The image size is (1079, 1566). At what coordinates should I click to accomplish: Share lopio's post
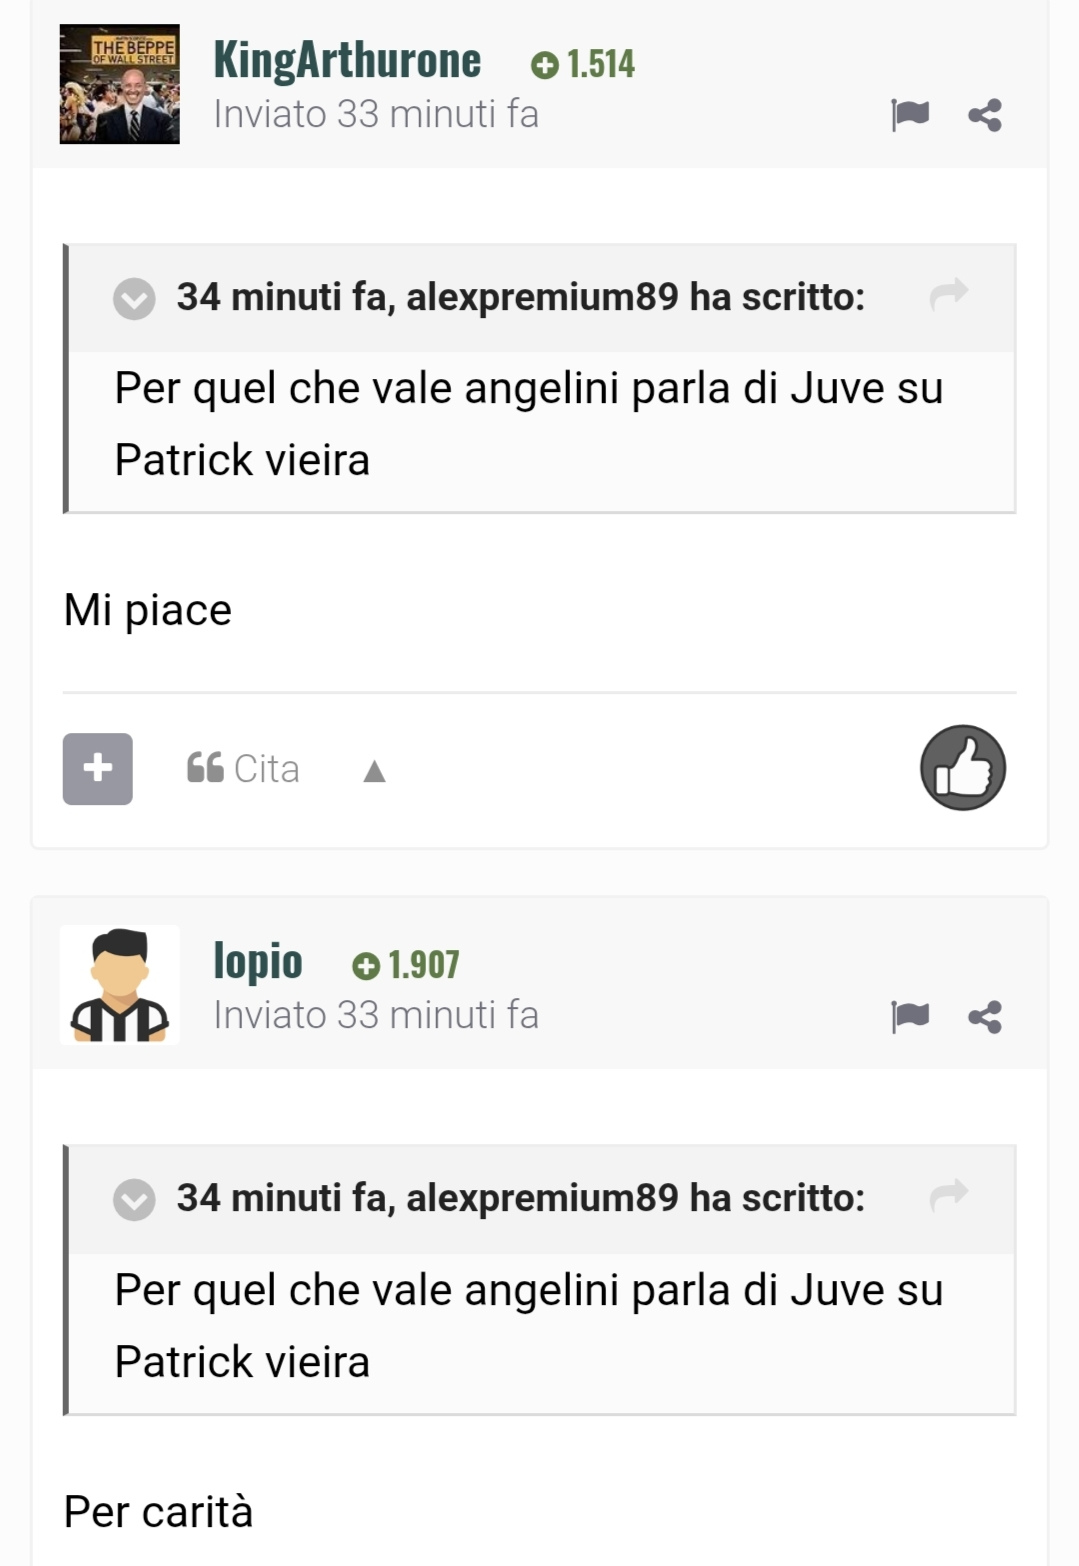point(985,1017)
